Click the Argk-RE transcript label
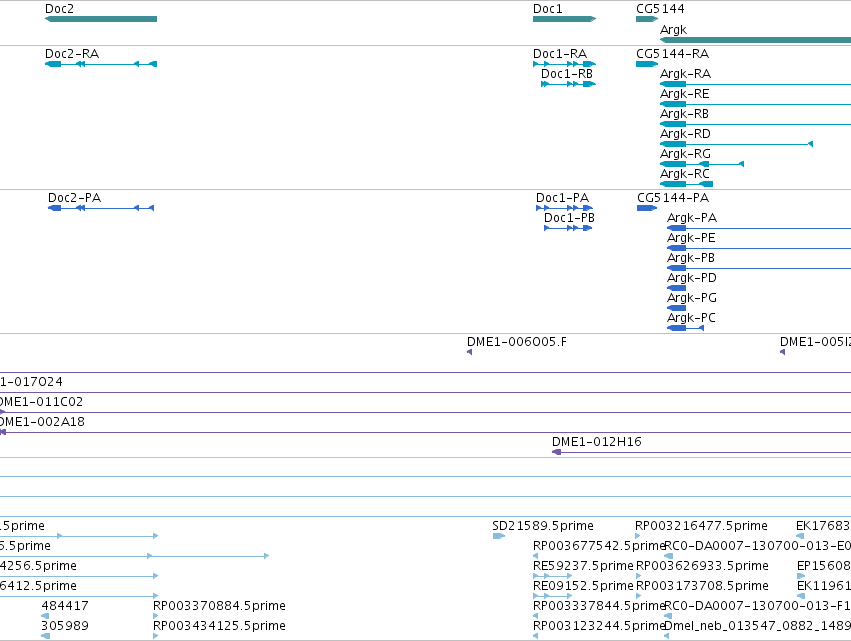This screenshot has height=641, width=851. 685,94
